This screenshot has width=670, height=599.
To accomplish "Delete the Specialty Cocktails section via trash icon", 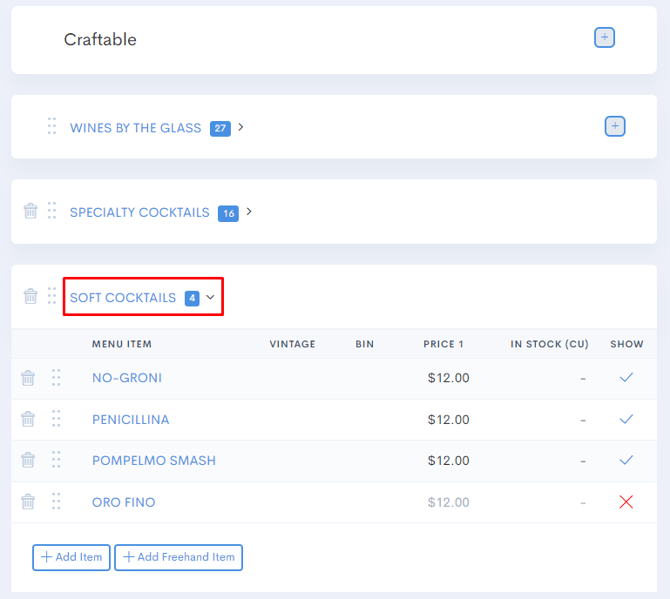I will coord(30,211).
